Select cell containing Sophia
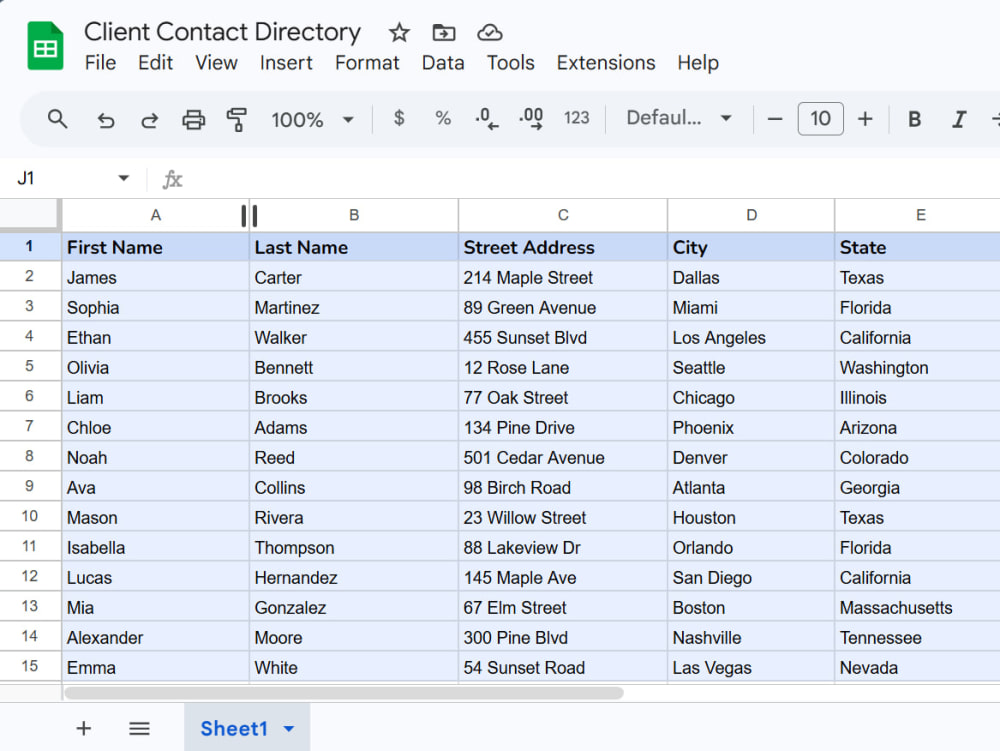 (x=155, y=307)
